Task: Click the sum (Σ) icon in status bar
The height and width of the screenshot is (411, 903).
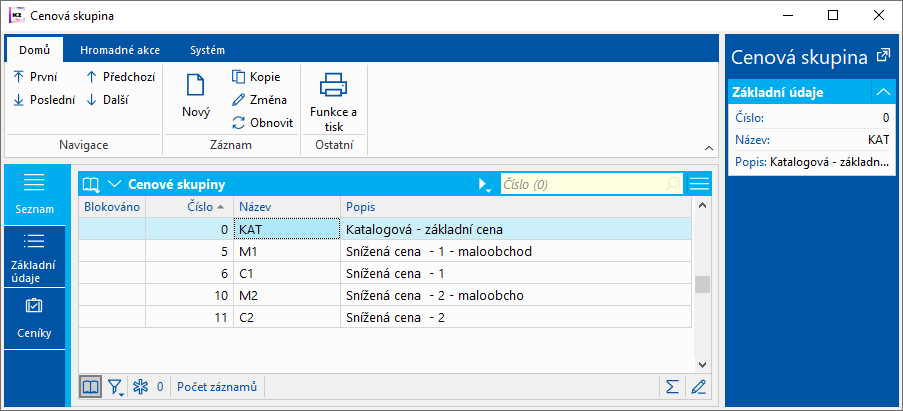Action: [x=672, y=387]
